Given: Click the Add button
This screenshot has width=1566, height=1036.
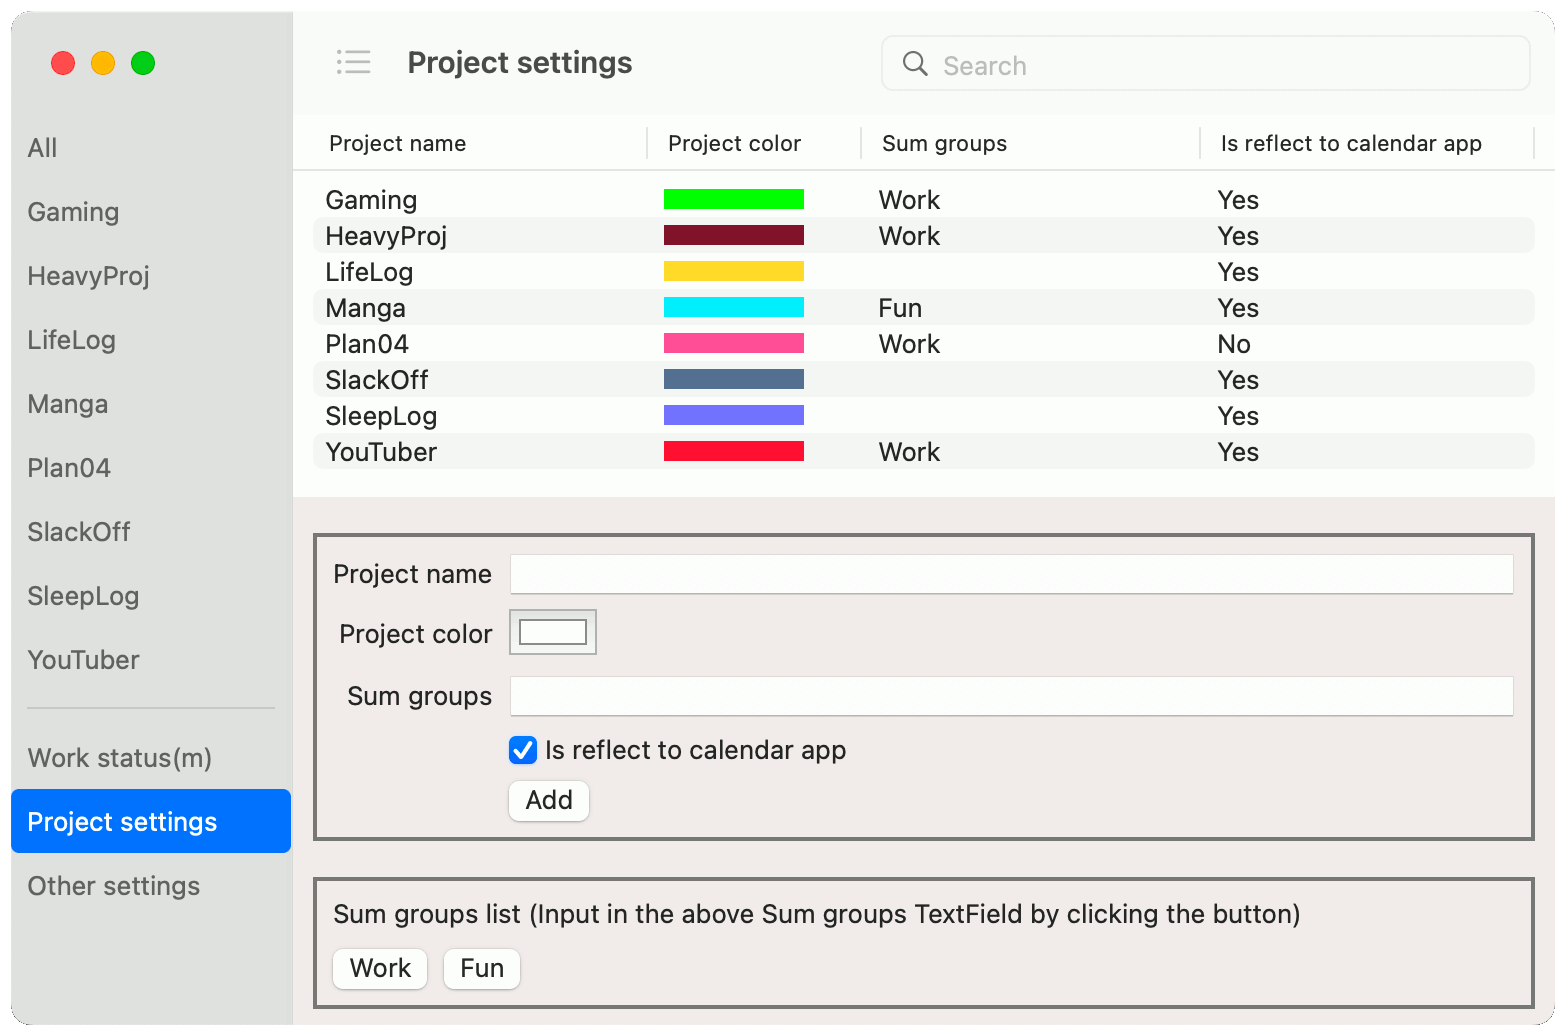Looking at the screenshot, I should (x=549, y=800).
